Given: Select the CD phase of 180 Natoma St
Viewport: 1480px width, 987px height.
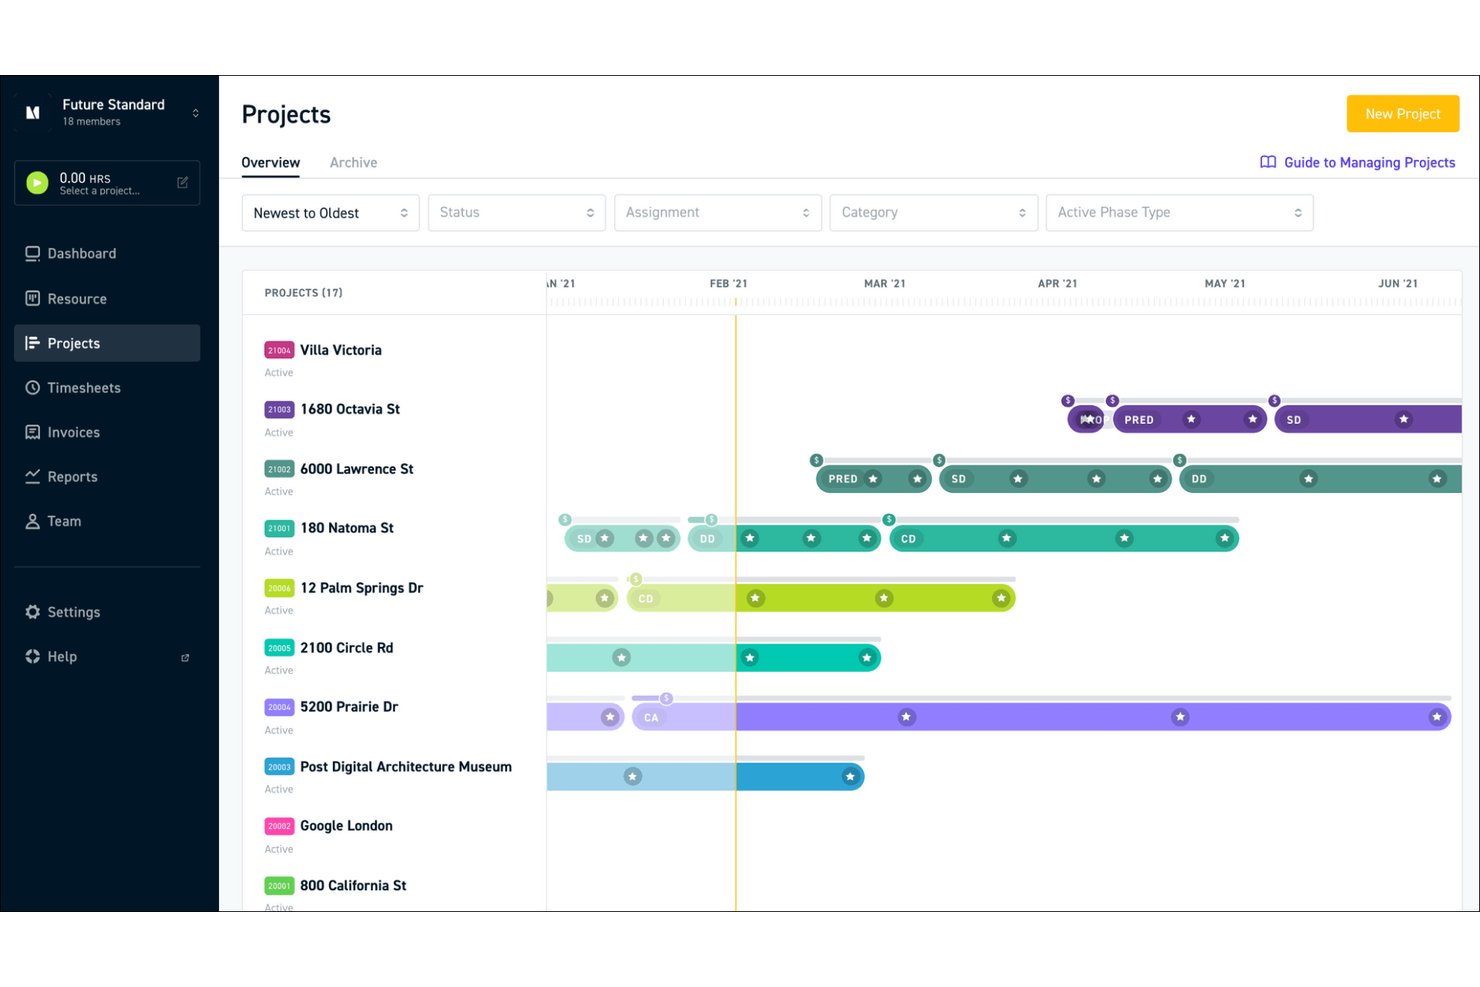Looking at the screenshot, I should [x=1064, y=539].
